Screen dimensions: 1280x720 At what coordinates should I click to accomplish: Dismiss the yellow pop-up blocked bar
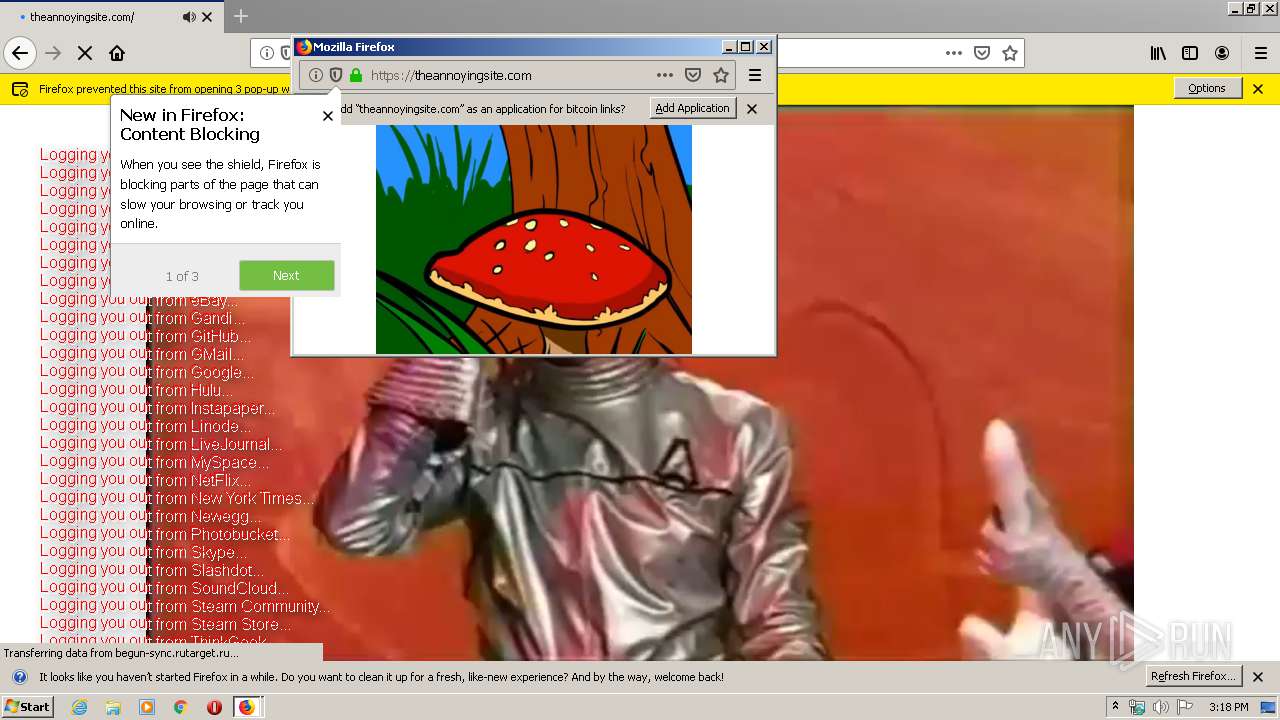click(x=1258, y=89)
